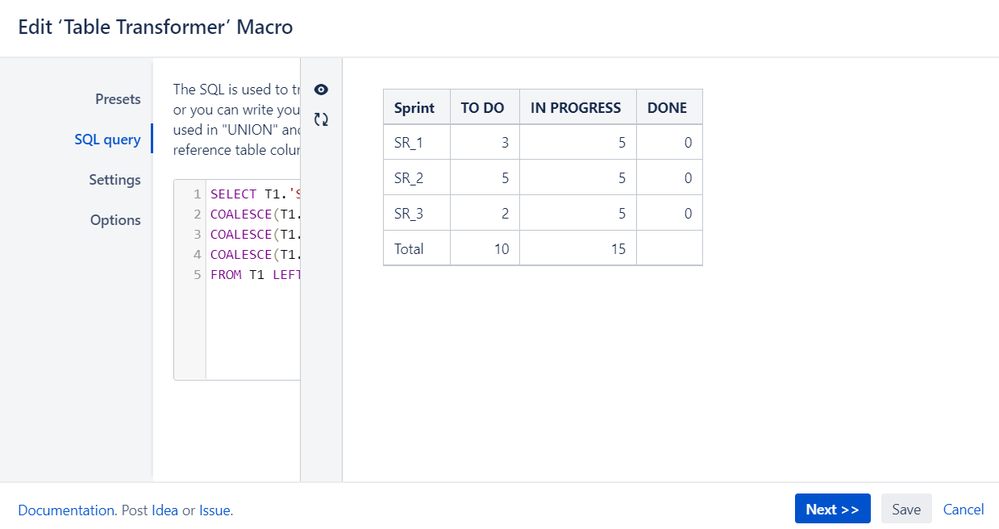
Task: Toggle the eye preview icon
Action: (x=321, y=90)
